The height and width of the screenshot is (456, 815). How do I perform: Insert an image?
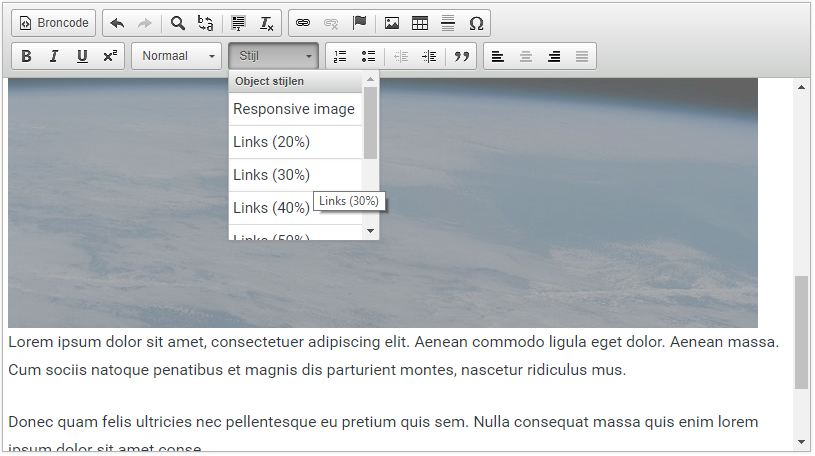click(392, 23)
